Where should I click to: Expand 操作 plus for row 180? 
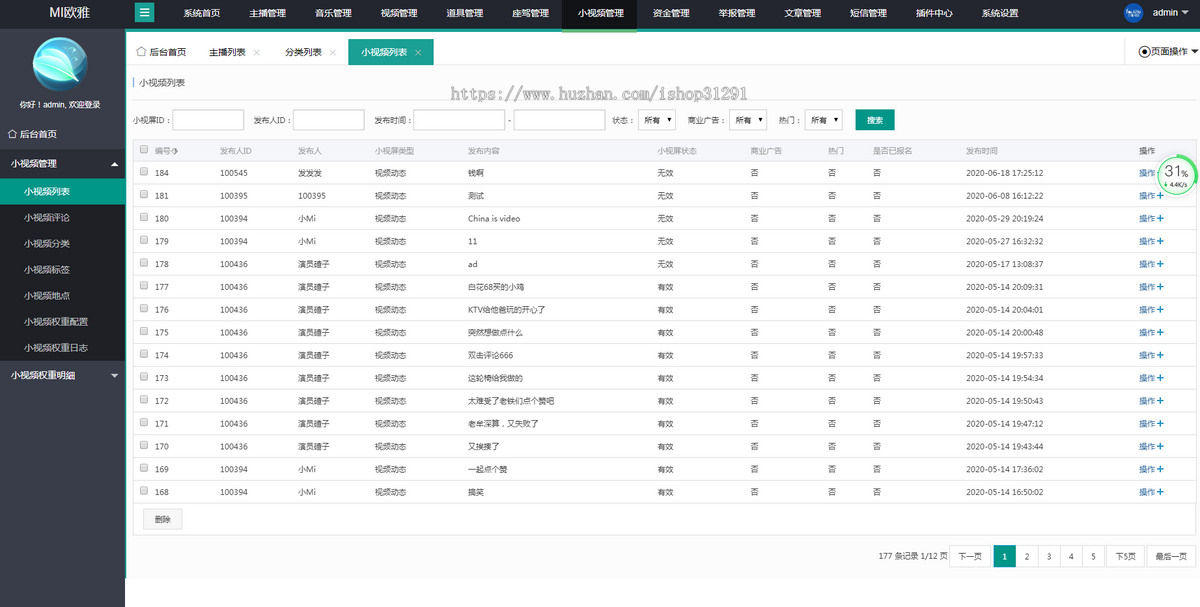1160,219
